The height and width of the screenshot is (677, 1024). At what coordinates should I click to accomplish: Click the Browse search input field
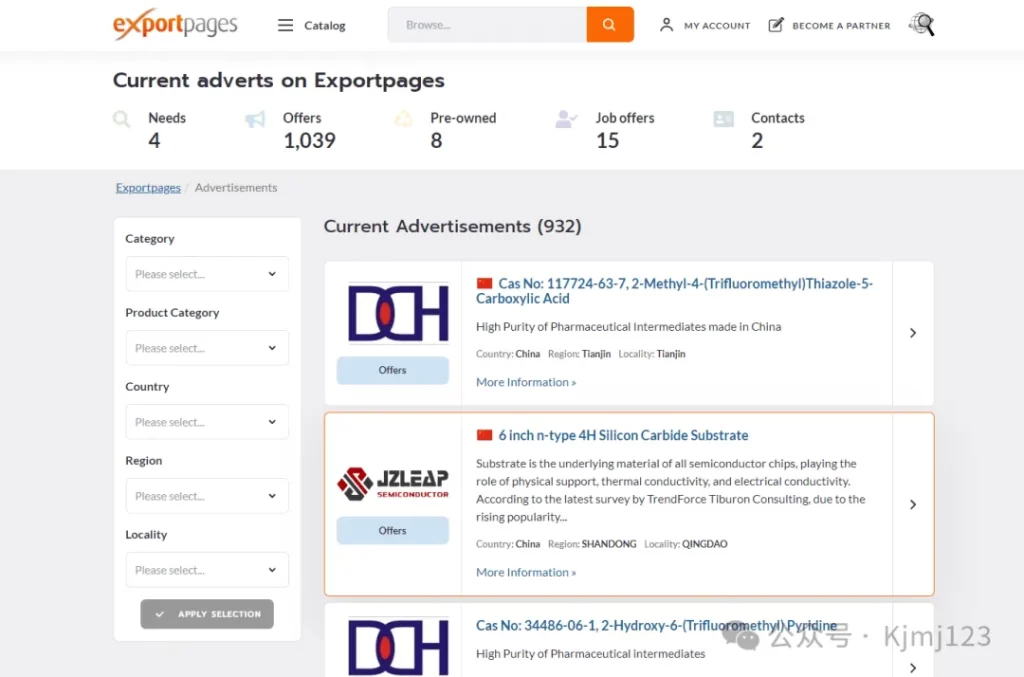(x=487, y=25)
